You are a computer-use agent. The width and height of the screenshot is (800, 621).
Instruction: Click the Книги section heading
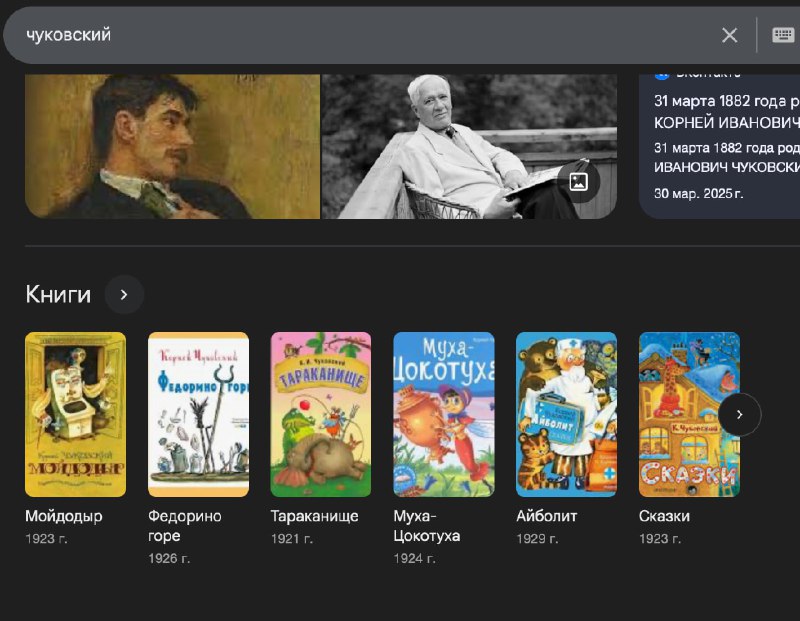(58, 295)
